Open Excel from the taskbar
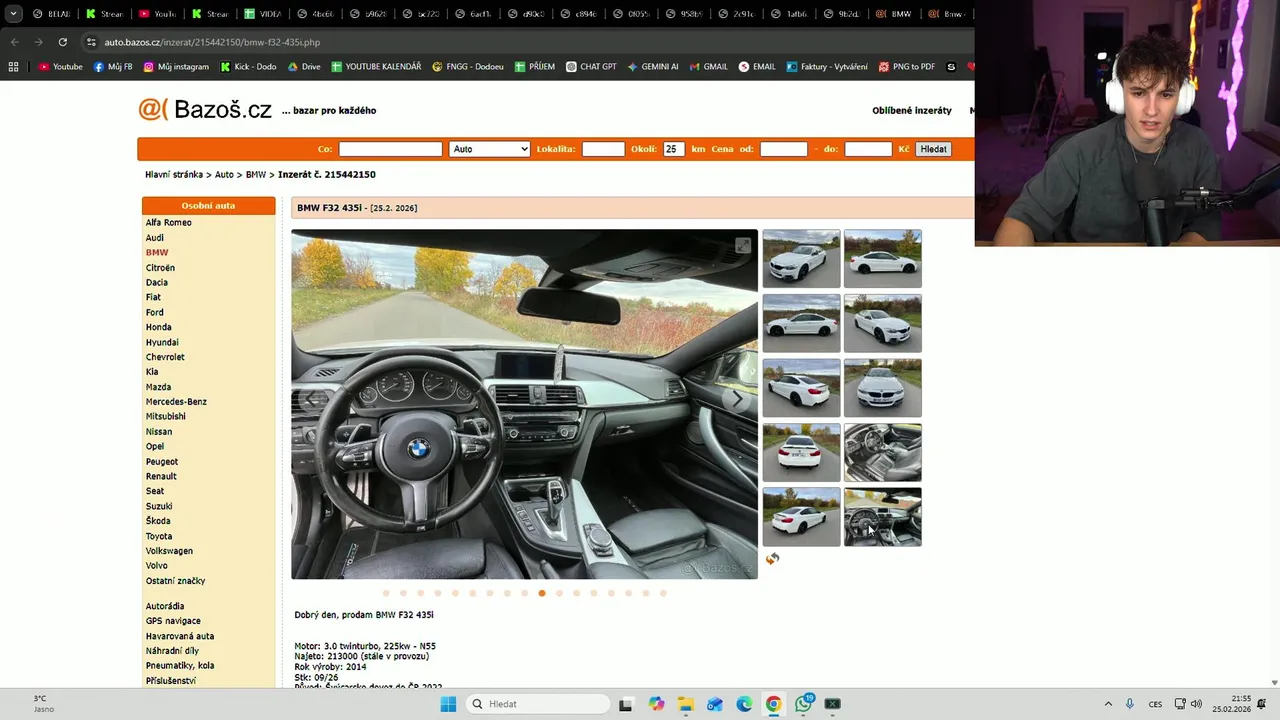This screenshot has width=1280, height=720. (832, 704)
